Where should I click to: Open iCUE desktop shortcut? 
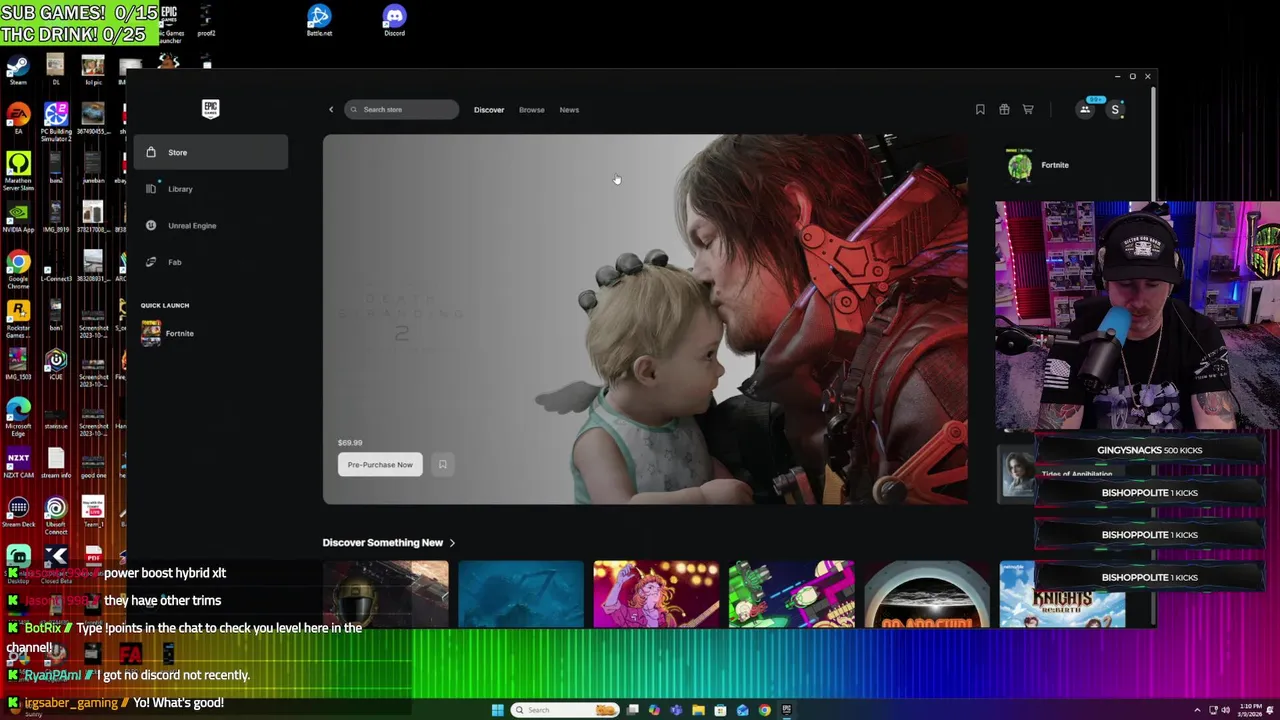click(x=56, y=365)
